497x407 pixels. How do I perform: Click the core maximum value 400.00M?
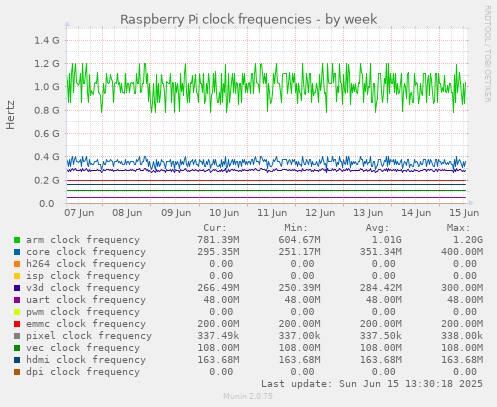click(462, 252)
